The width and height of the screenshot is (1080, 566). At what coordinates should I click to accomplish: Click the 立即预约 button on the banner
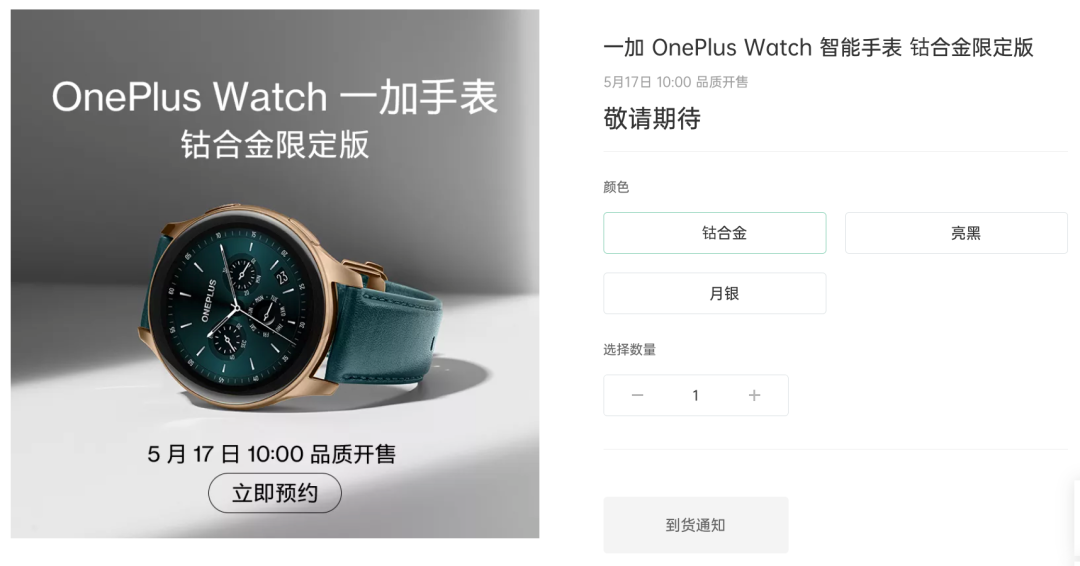(x=275, y=493)
